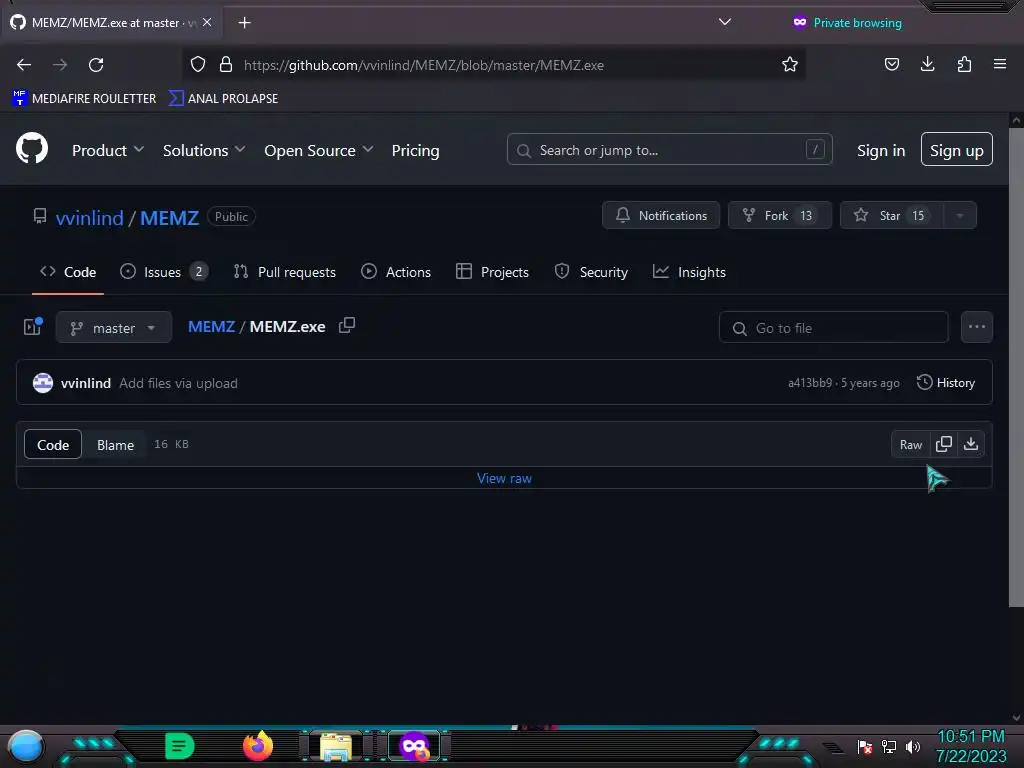Screen dimensions: 1024x768
Task: Copy the file path icon
Action: tap(347, 325)
